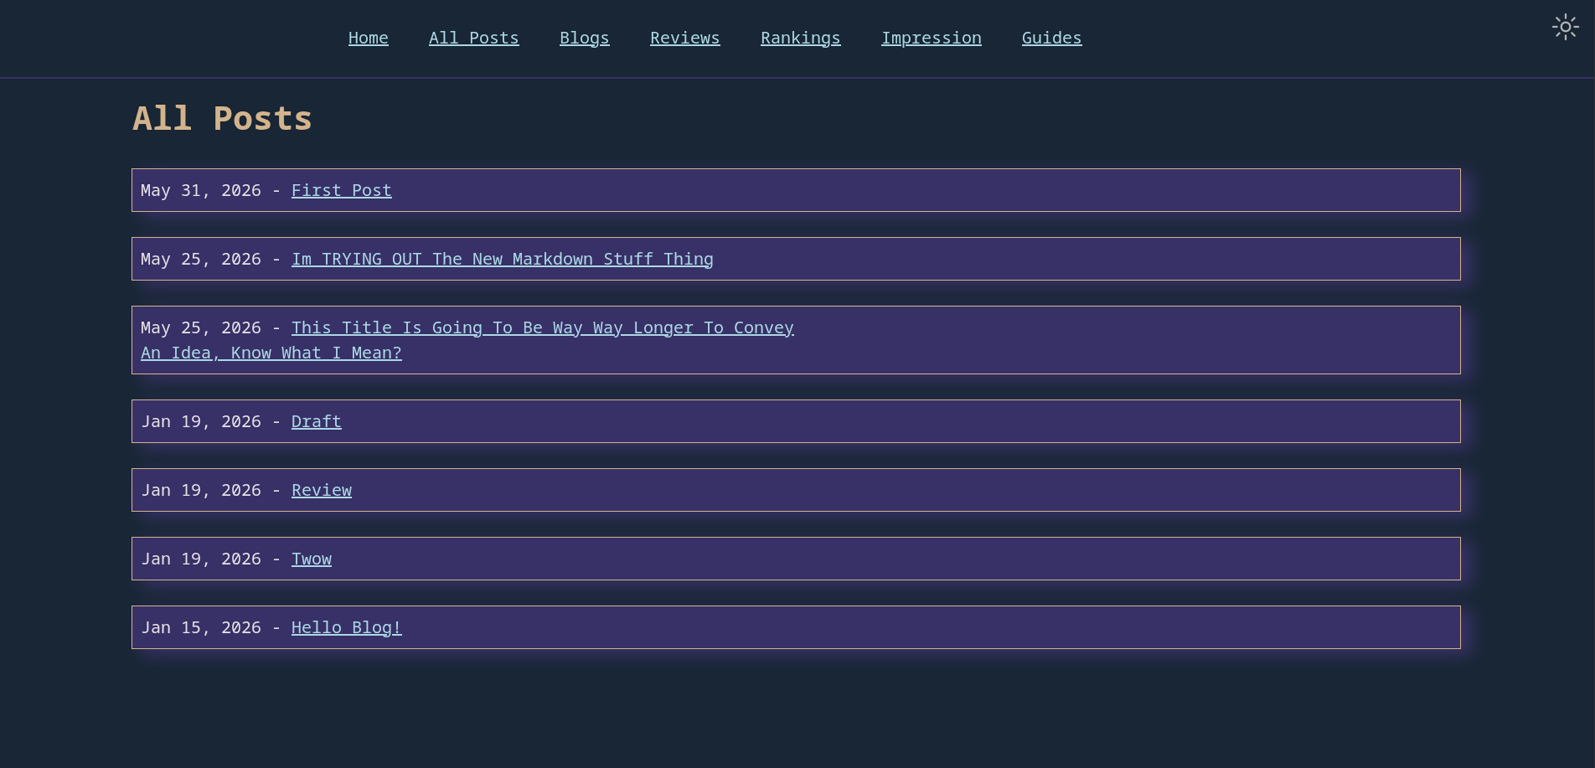1595x768 pixels.
Task: Click the 'Jan 15, 2026' date text
Action: pyautogui.click(x=201, y=628)
